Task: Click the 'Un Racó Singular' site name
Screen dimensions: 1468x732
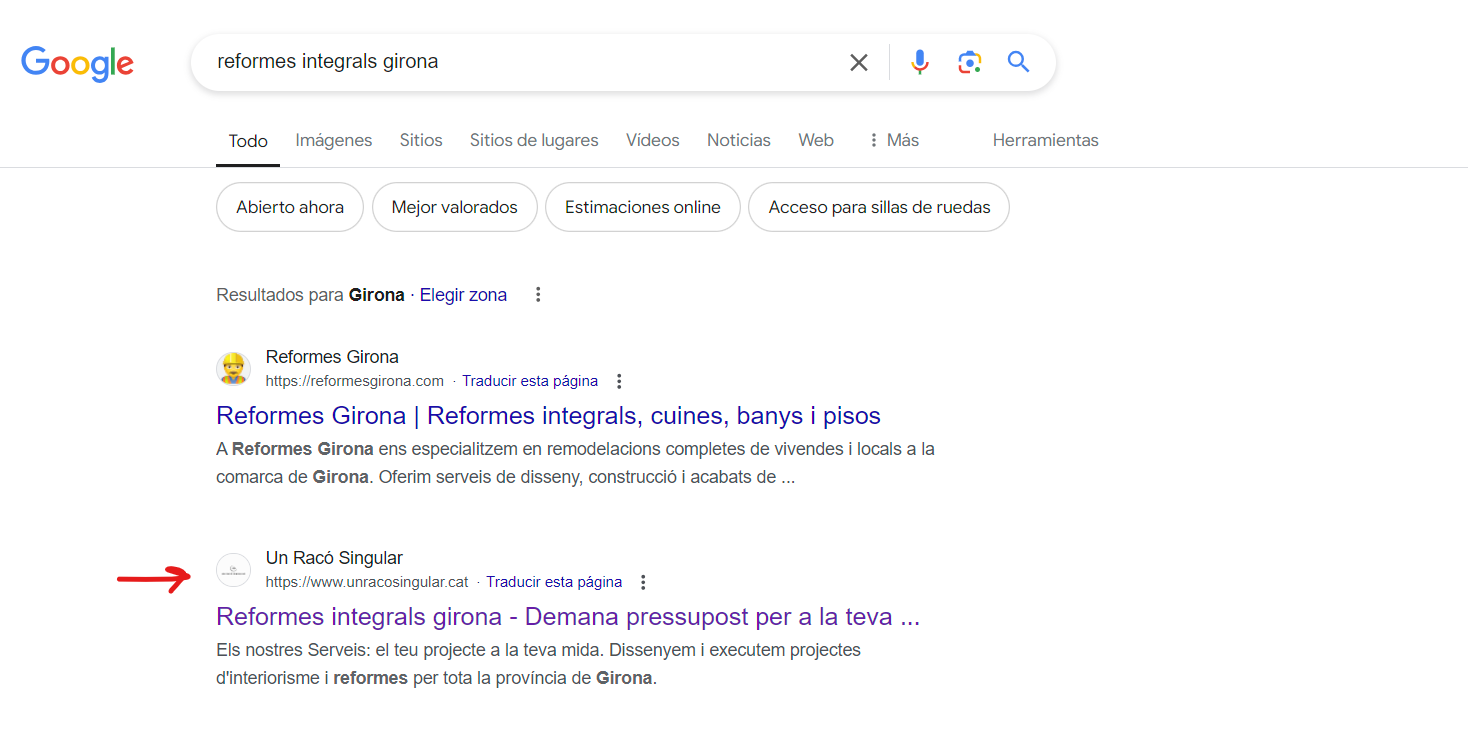Action: (x=334, y=558)
